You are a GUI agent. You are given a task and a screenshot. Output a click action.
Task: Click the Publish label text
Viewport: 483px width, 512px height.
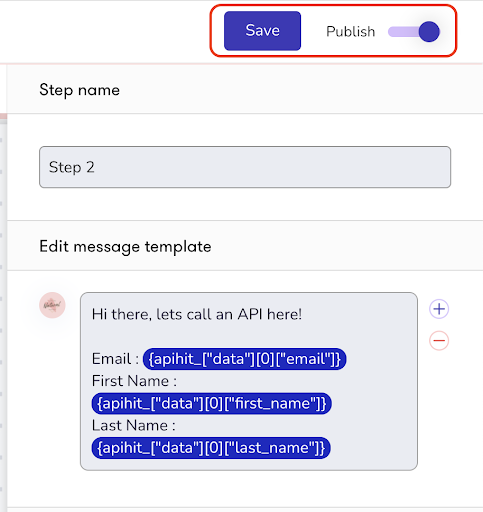pyautogui.click(x=350, y=32)
